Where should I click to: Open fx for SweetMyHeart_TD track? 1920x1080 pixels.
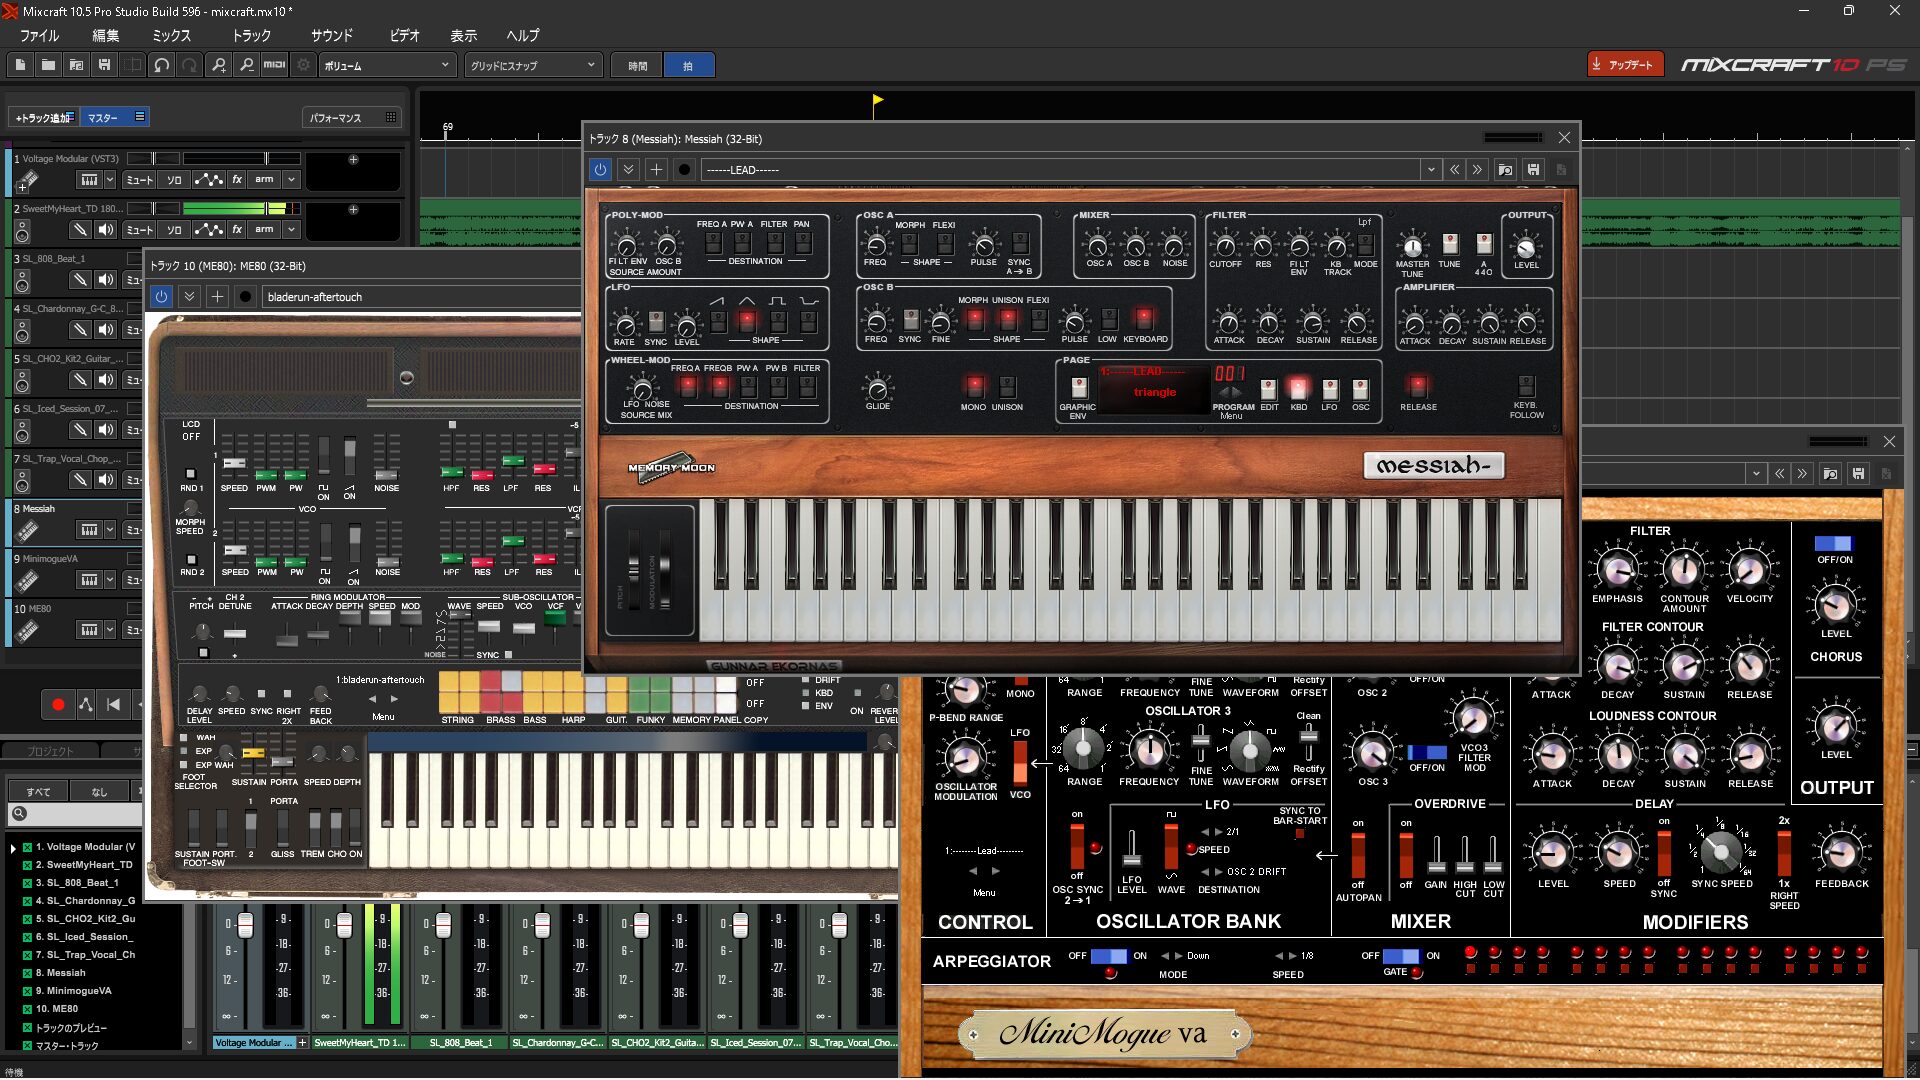tap(237, 230)
